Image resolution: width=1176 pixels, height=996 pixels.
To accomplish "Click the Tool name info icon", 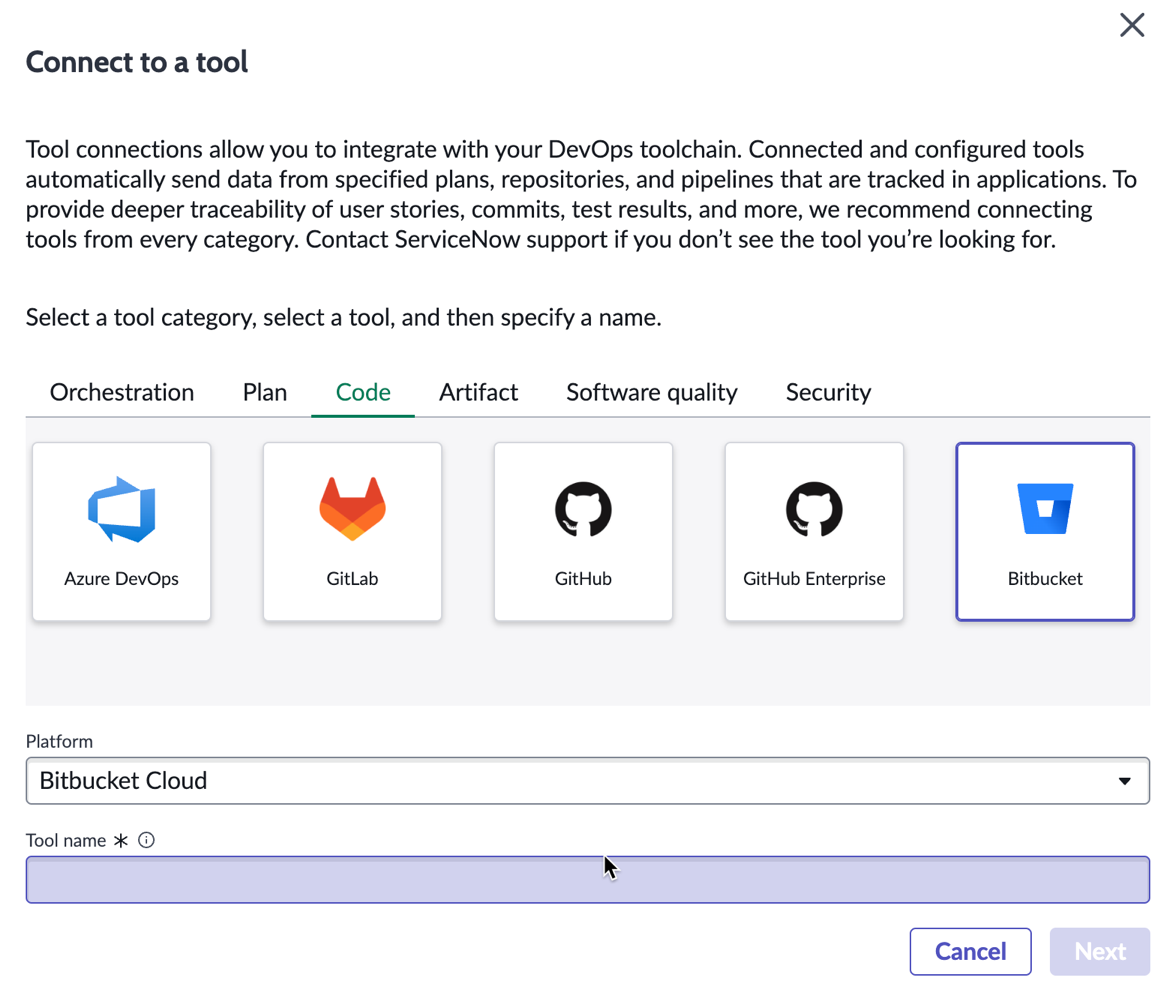I will (x=147, y=840).
